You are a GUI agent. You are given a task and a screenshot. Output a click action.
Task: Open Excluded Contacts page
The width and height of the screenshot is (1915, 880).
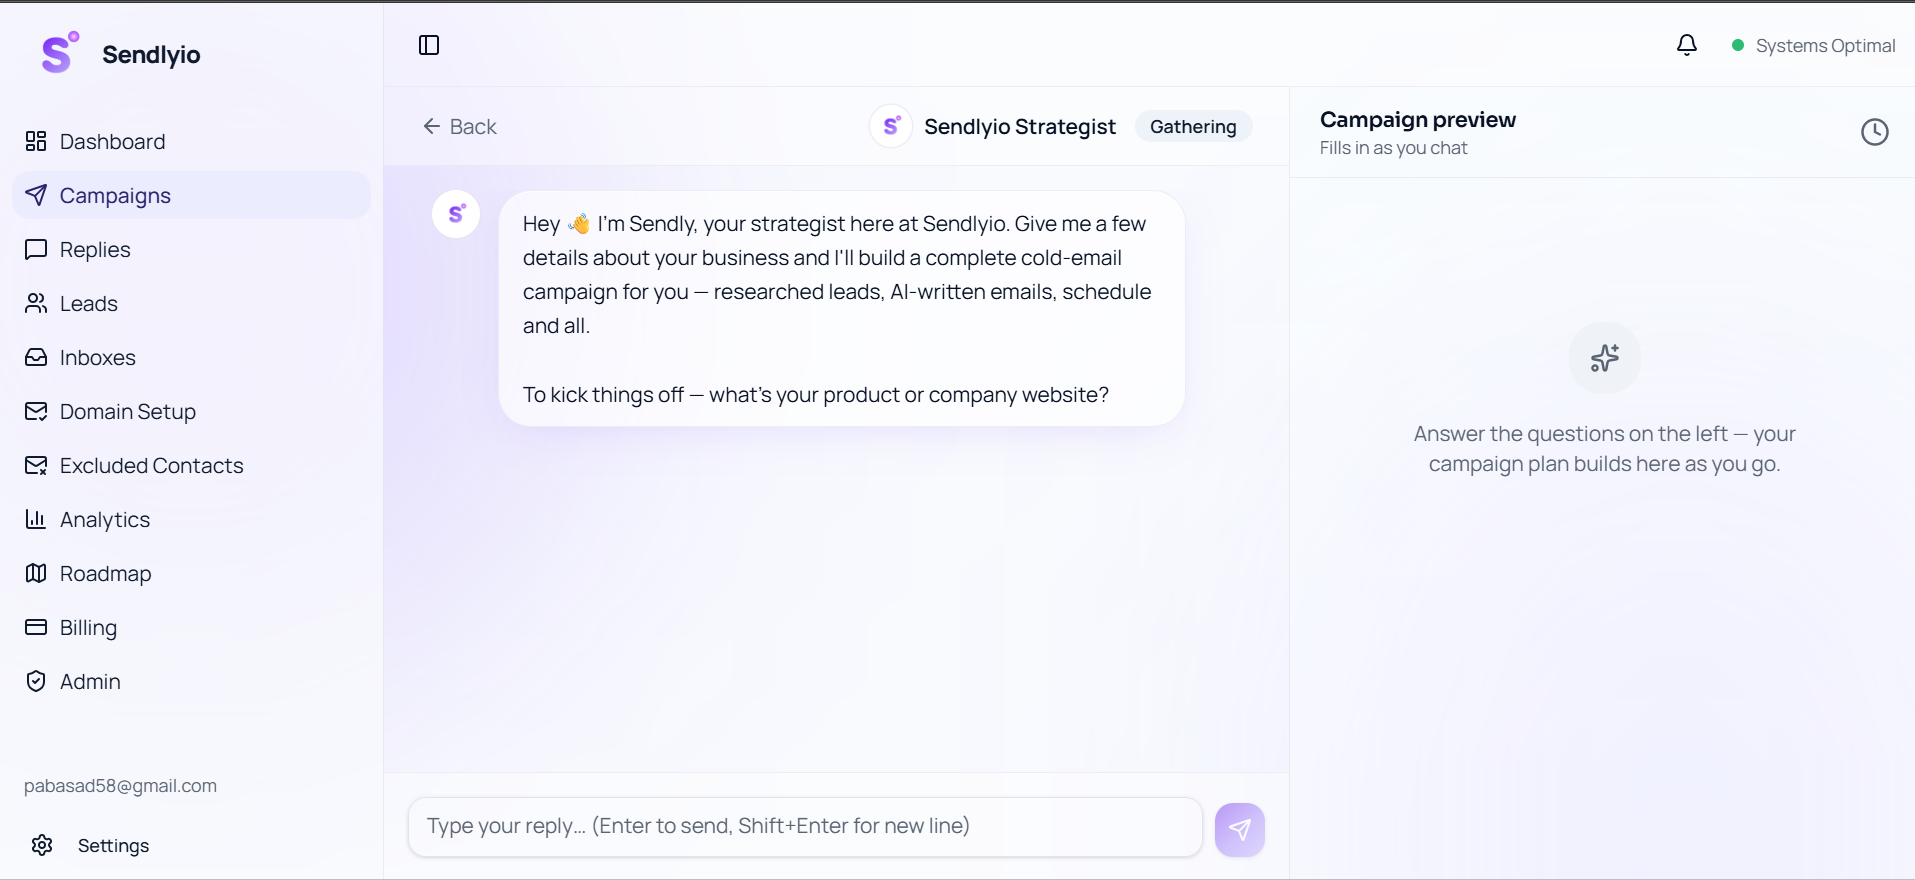pos(191,465)
